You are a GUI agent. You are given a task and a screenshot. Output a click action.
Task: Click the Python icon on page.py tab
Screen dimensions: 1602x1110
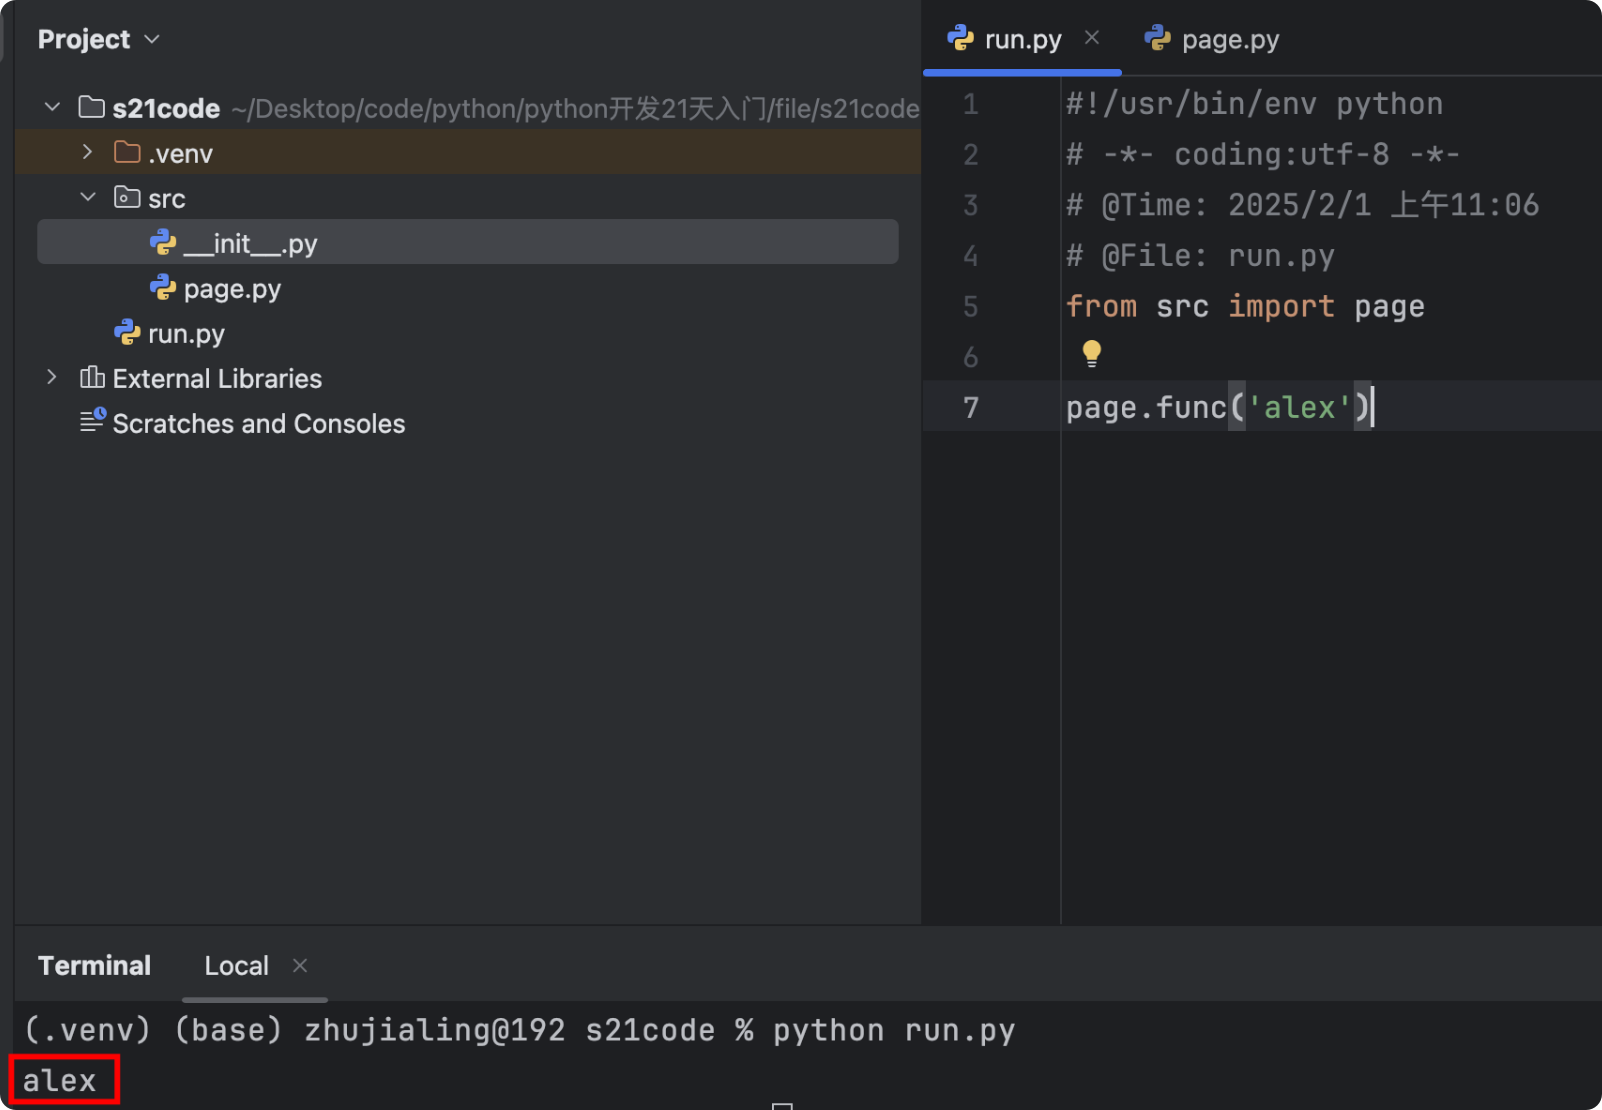pyautogui.click(x=1158, y=39)
